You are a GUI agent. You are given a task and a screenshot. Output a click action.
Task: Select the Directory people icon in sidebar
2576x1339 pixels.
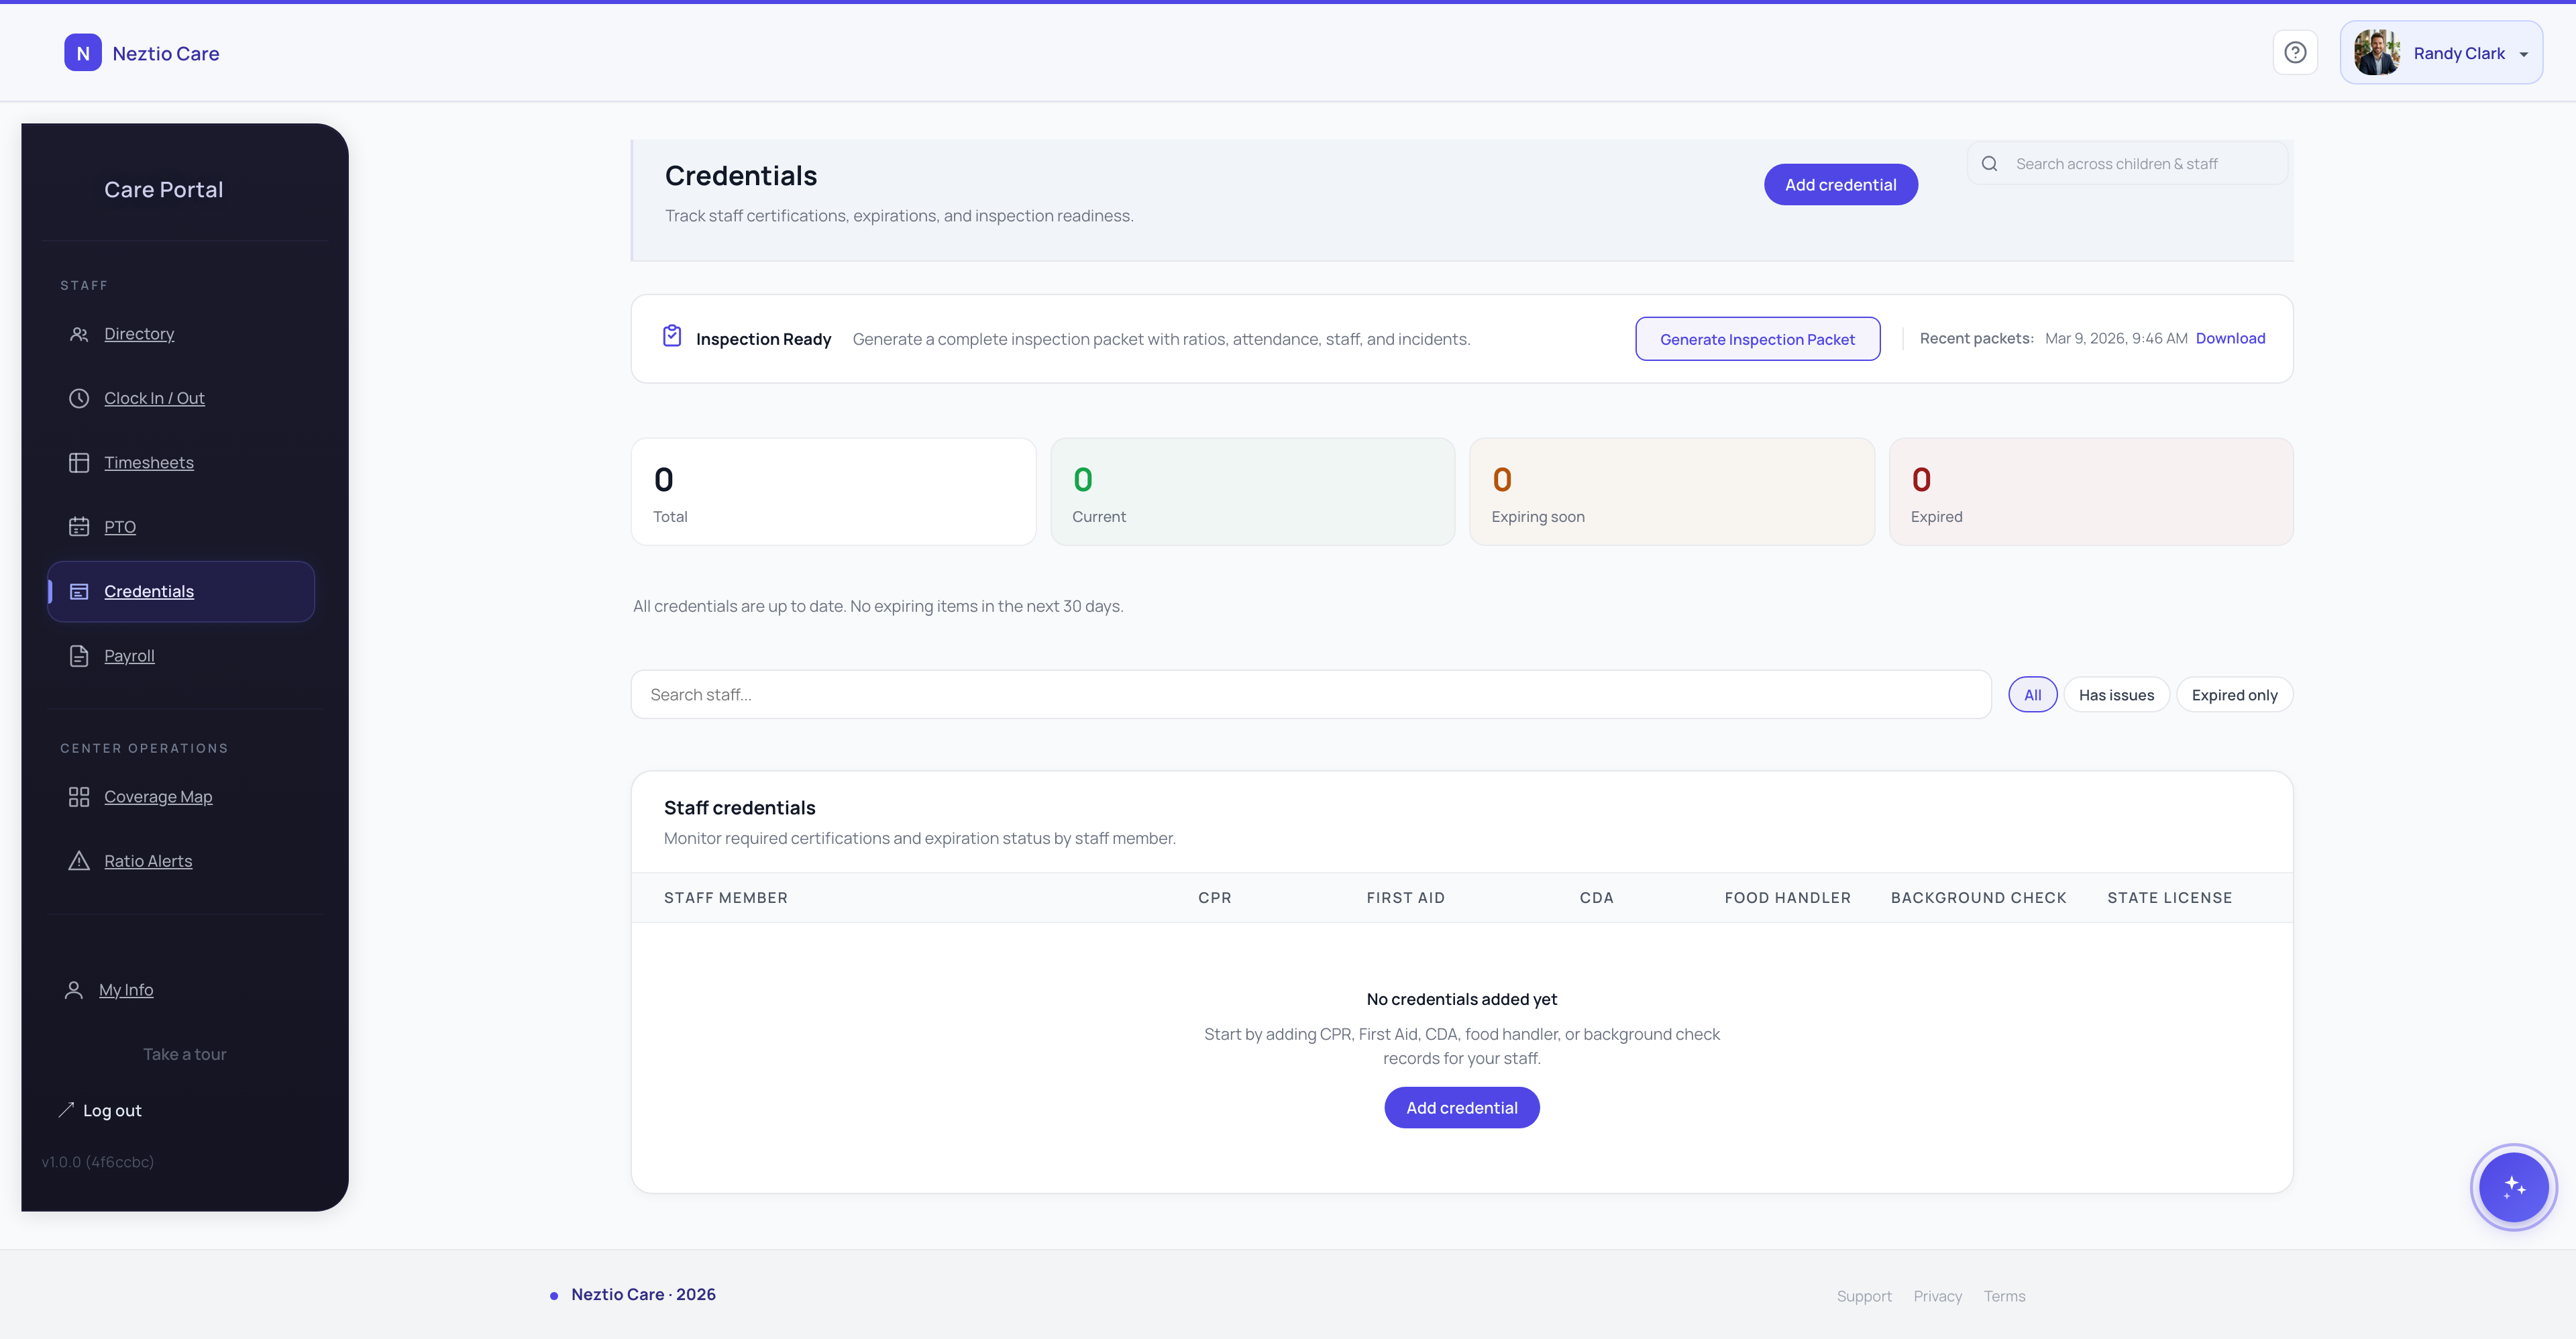(80, 334)
